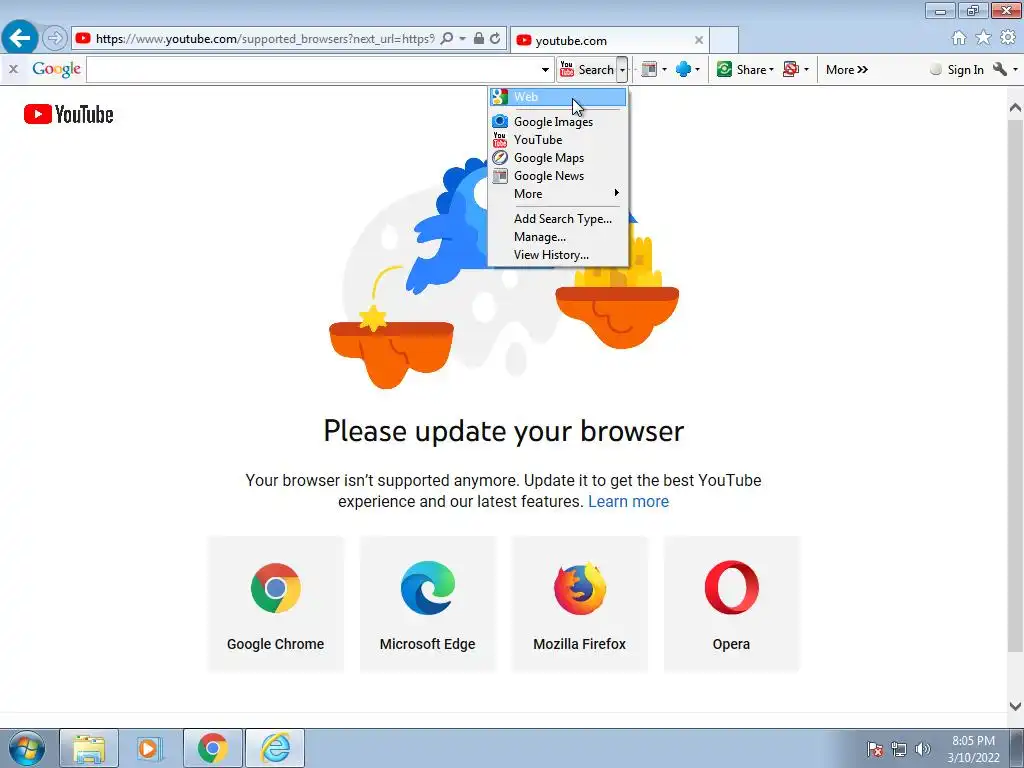Click the Google logo on the toolbar
Viewport: 1024px width, 768px height.
click(56, 69)
